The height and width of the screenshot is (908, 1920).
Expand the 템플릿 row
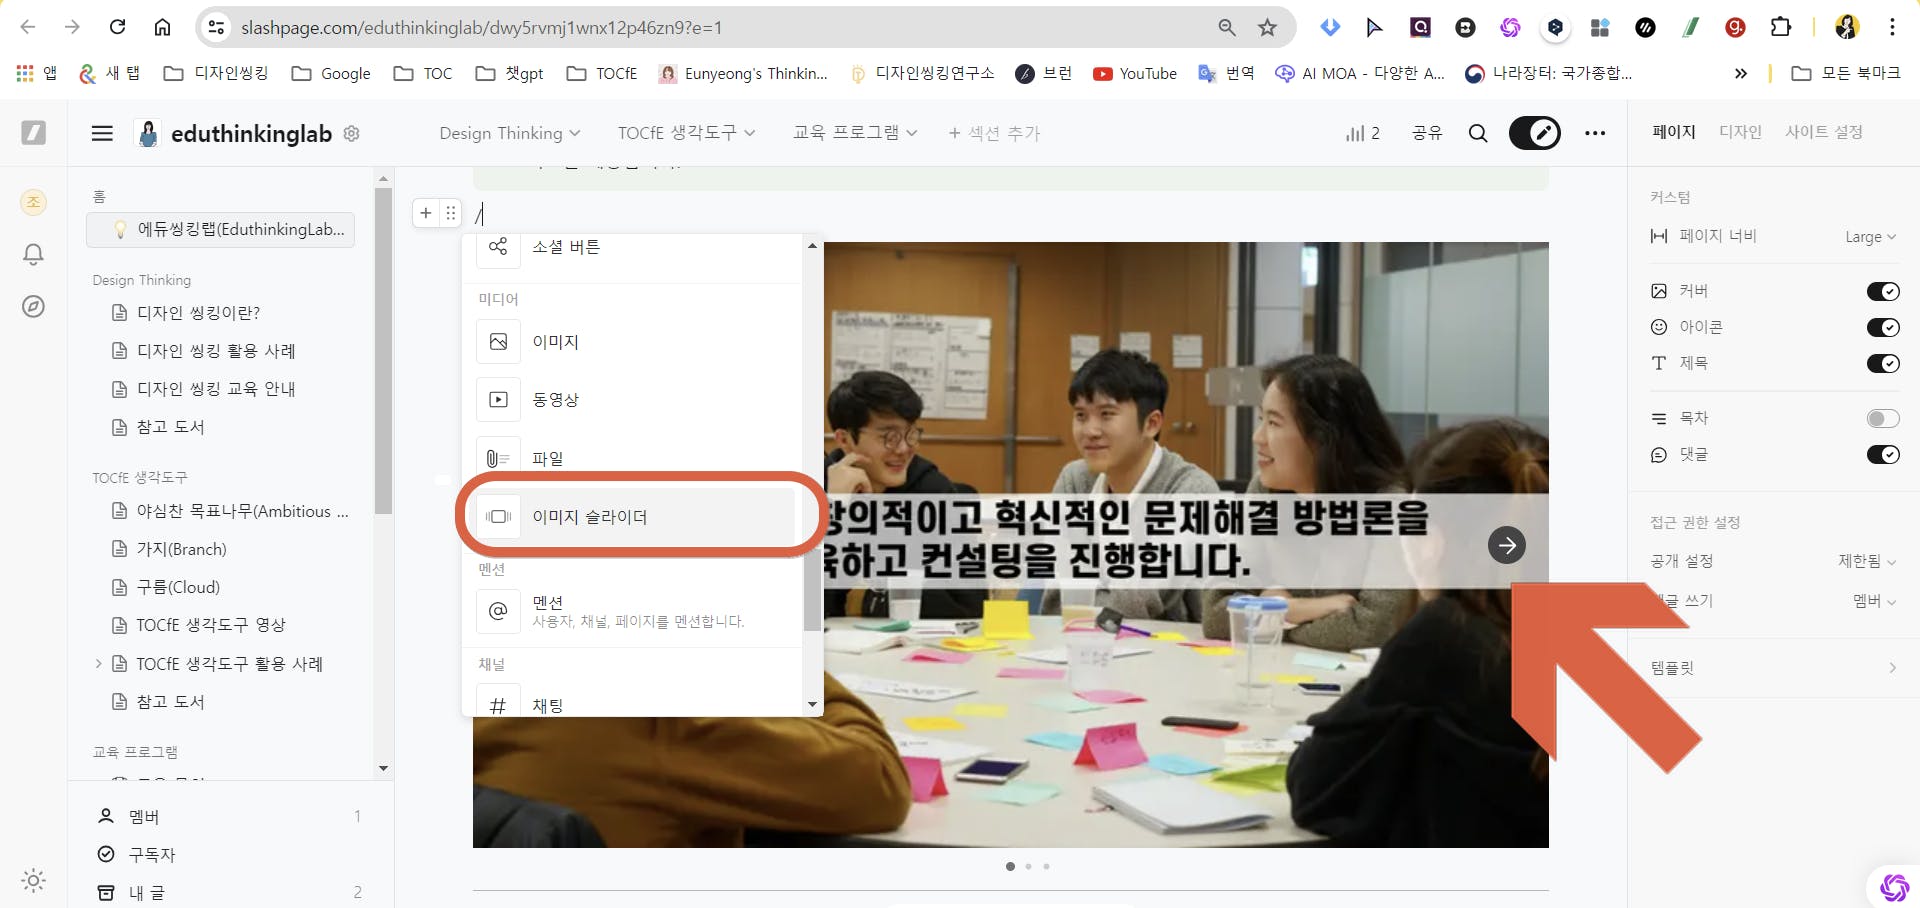(1773, 668)
